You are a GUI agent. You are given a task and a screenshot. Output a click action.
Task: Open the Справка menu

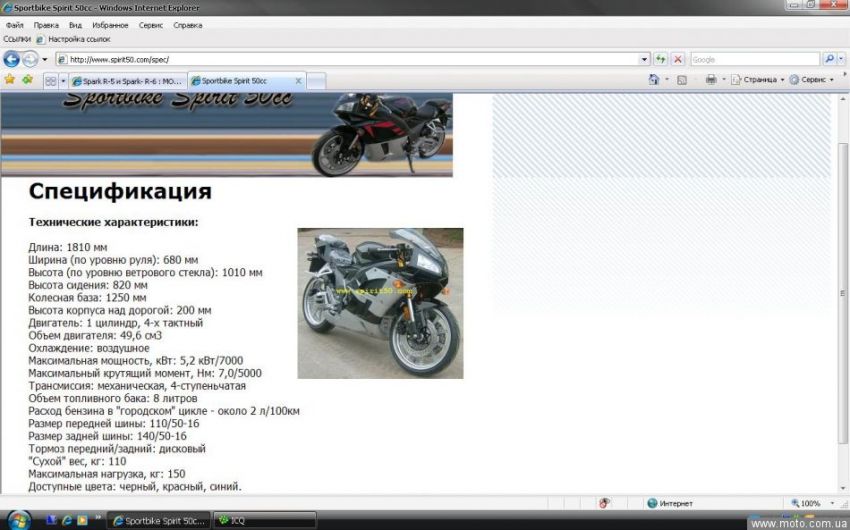188,25
